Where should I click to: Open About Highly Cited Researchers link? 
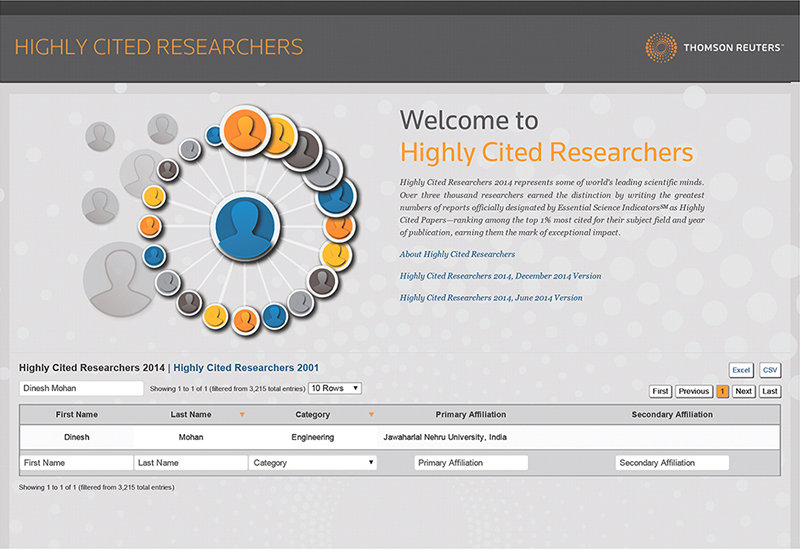point(457,254)
